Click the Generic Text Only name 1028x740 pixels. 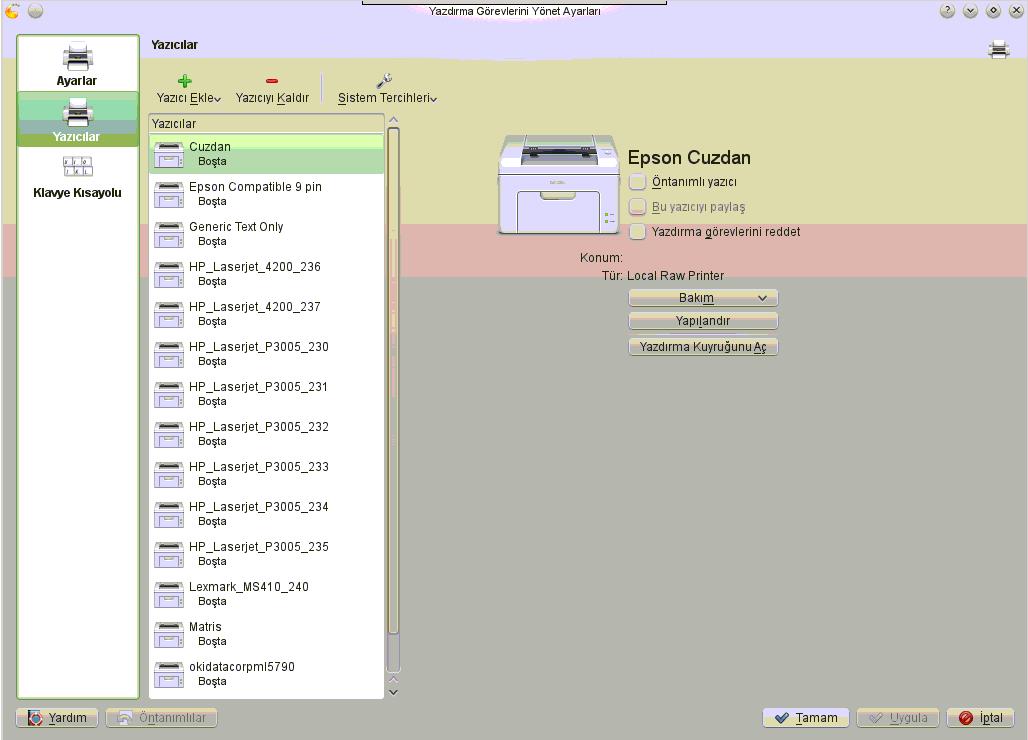(236, 227)
